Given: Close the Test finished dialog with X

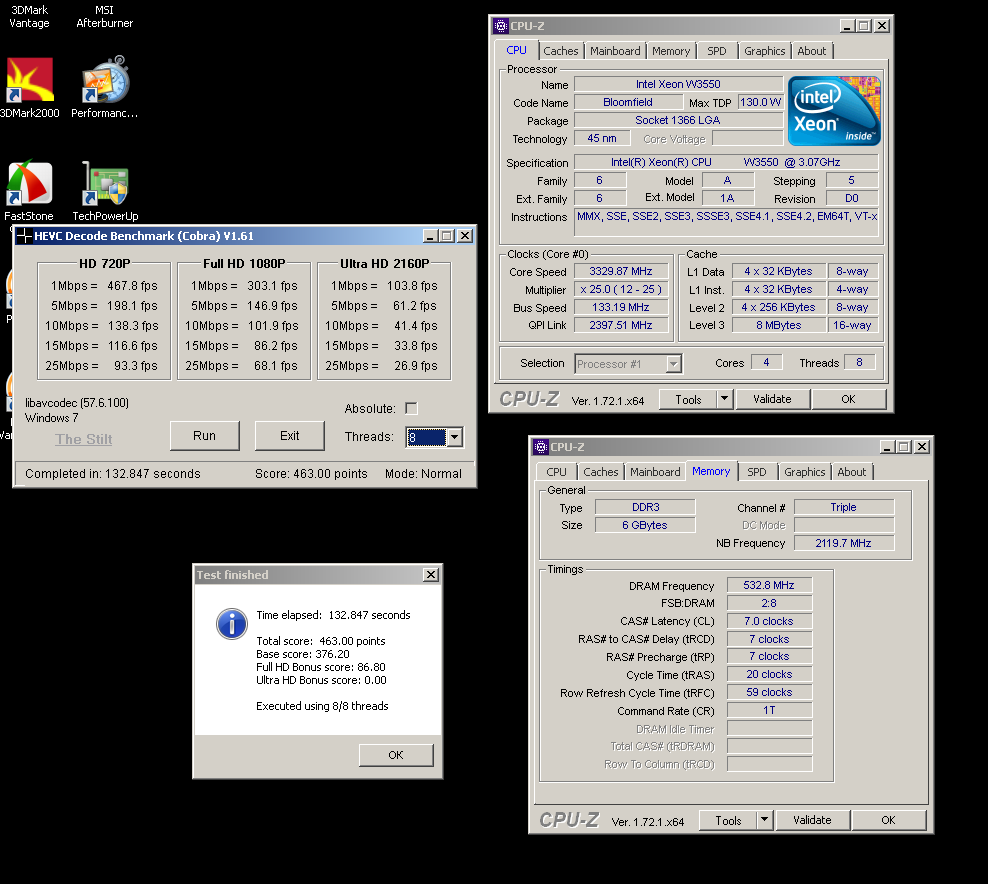Looking at the screenshot, I should [431, 575].
